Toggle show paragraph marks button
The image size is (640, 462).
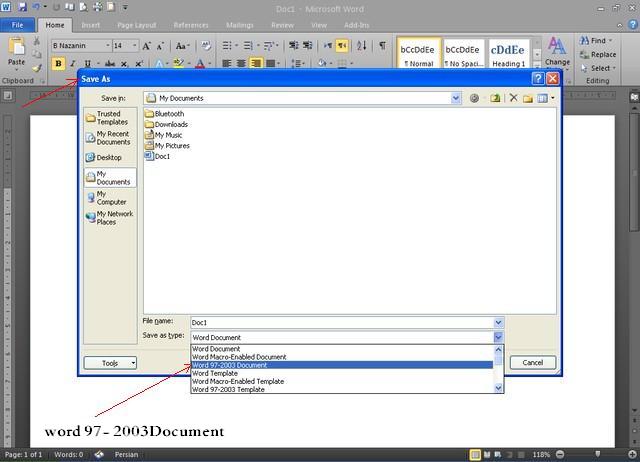pos(382,46)
